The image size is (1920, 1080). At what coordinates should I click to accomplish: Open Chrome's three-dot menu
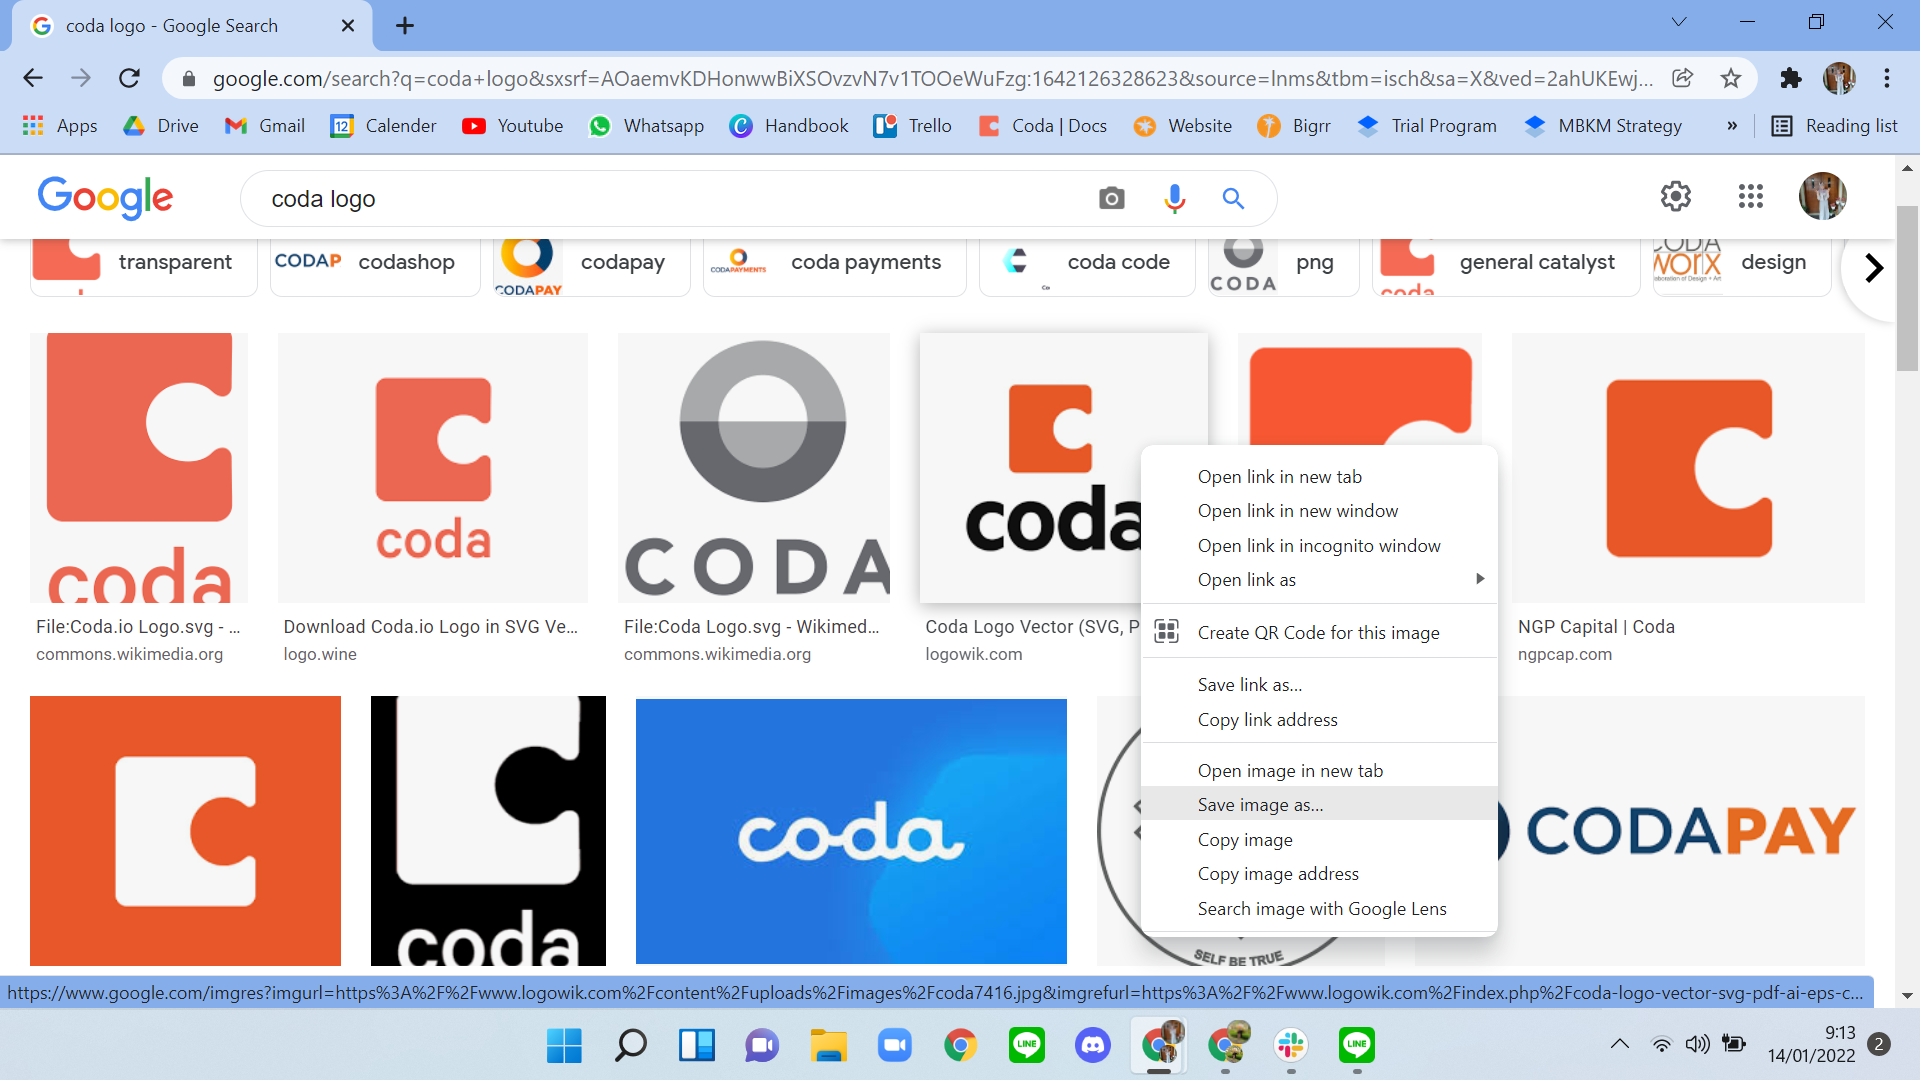[x=1887, y=78]
